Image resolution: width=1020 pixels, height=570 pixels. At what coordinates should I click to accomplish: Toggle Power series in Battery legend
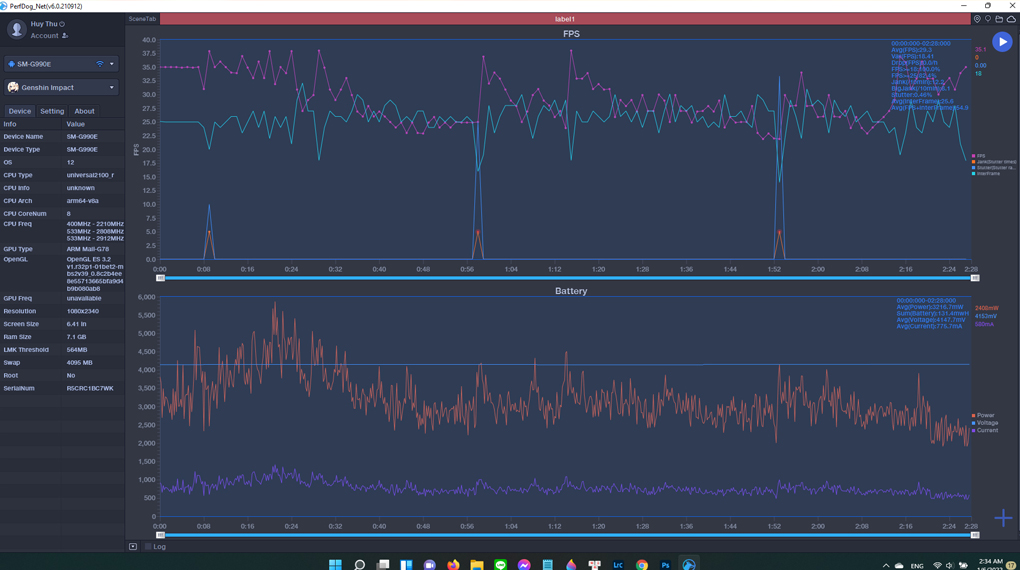(984, 415)
